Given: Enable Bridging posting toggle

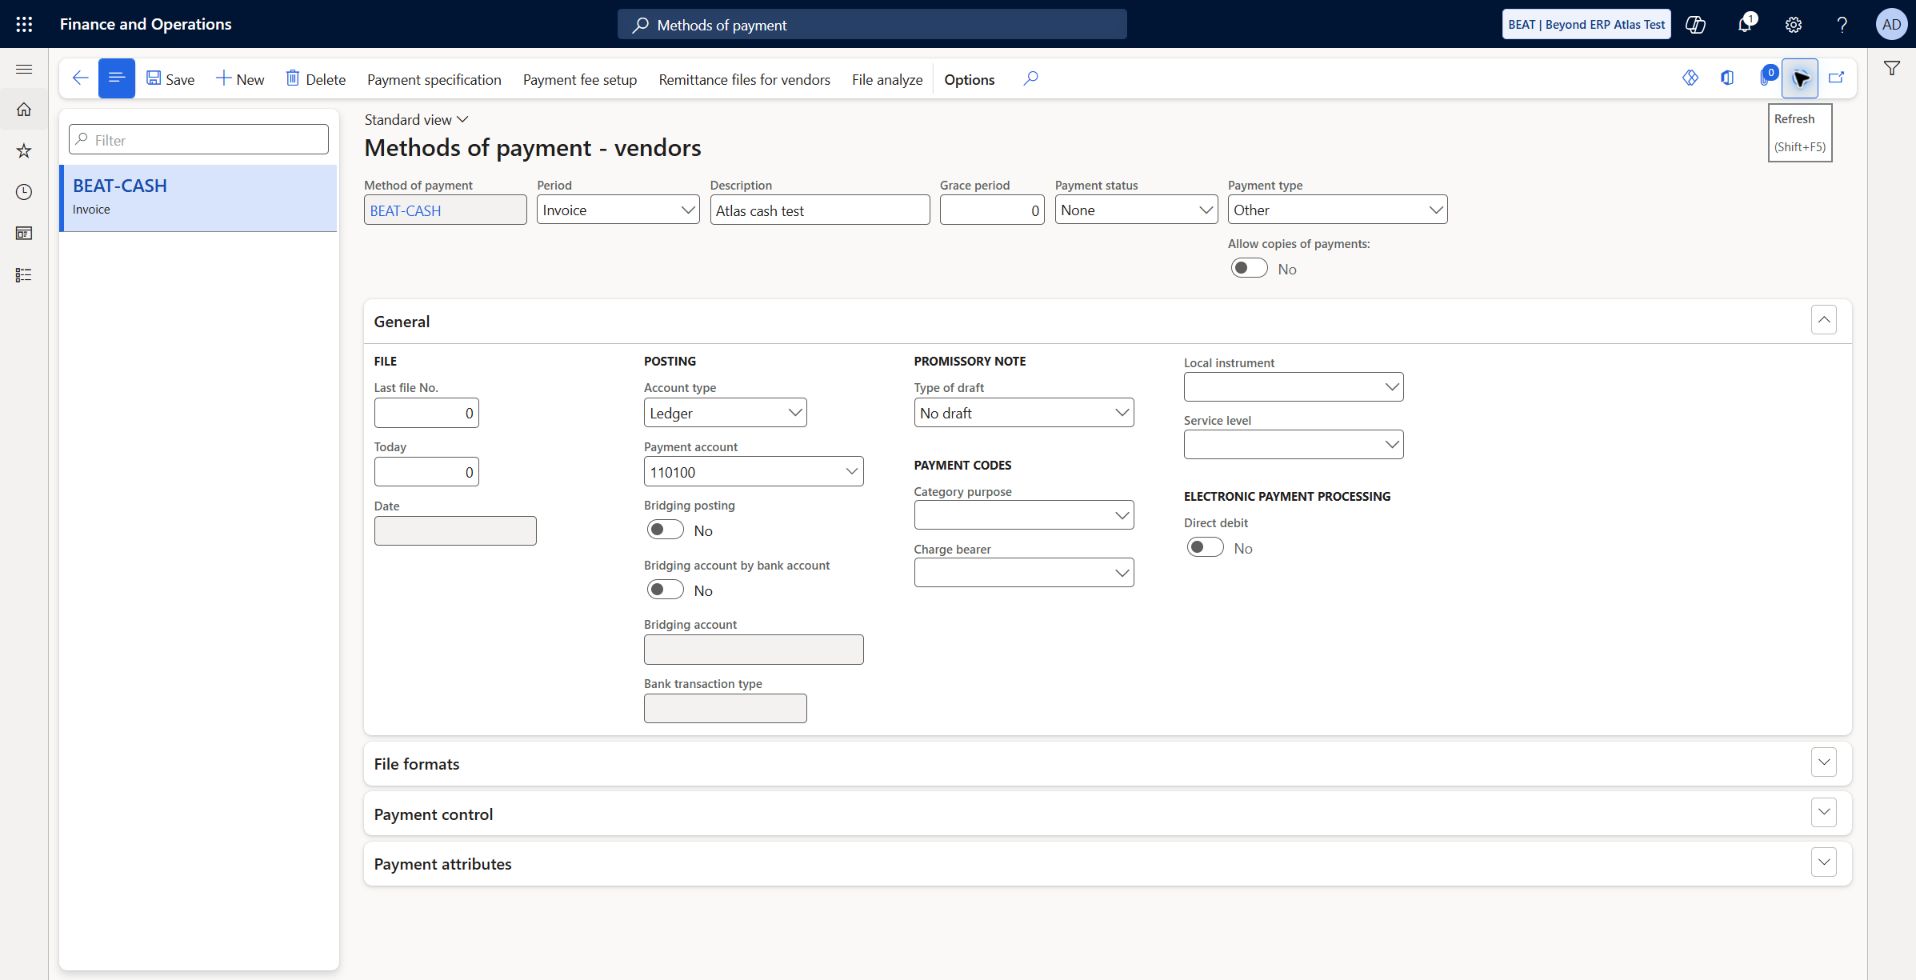Looking at the screenshot, I should [x=665, y=530].
